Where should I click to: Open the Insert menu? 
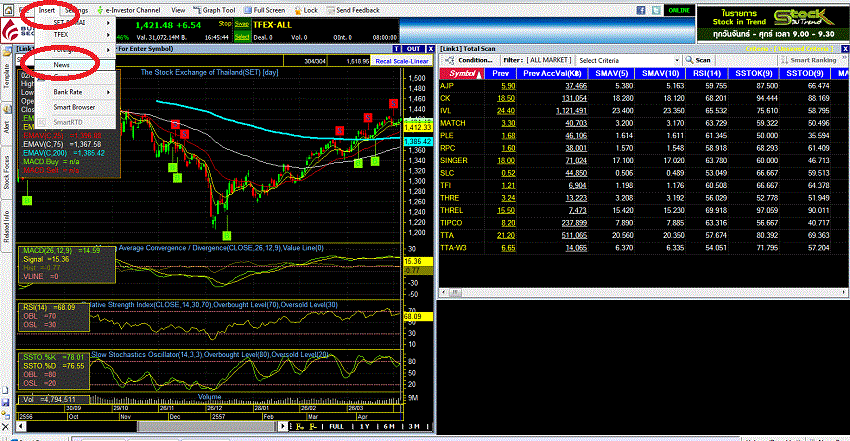(x=46, y=10)
